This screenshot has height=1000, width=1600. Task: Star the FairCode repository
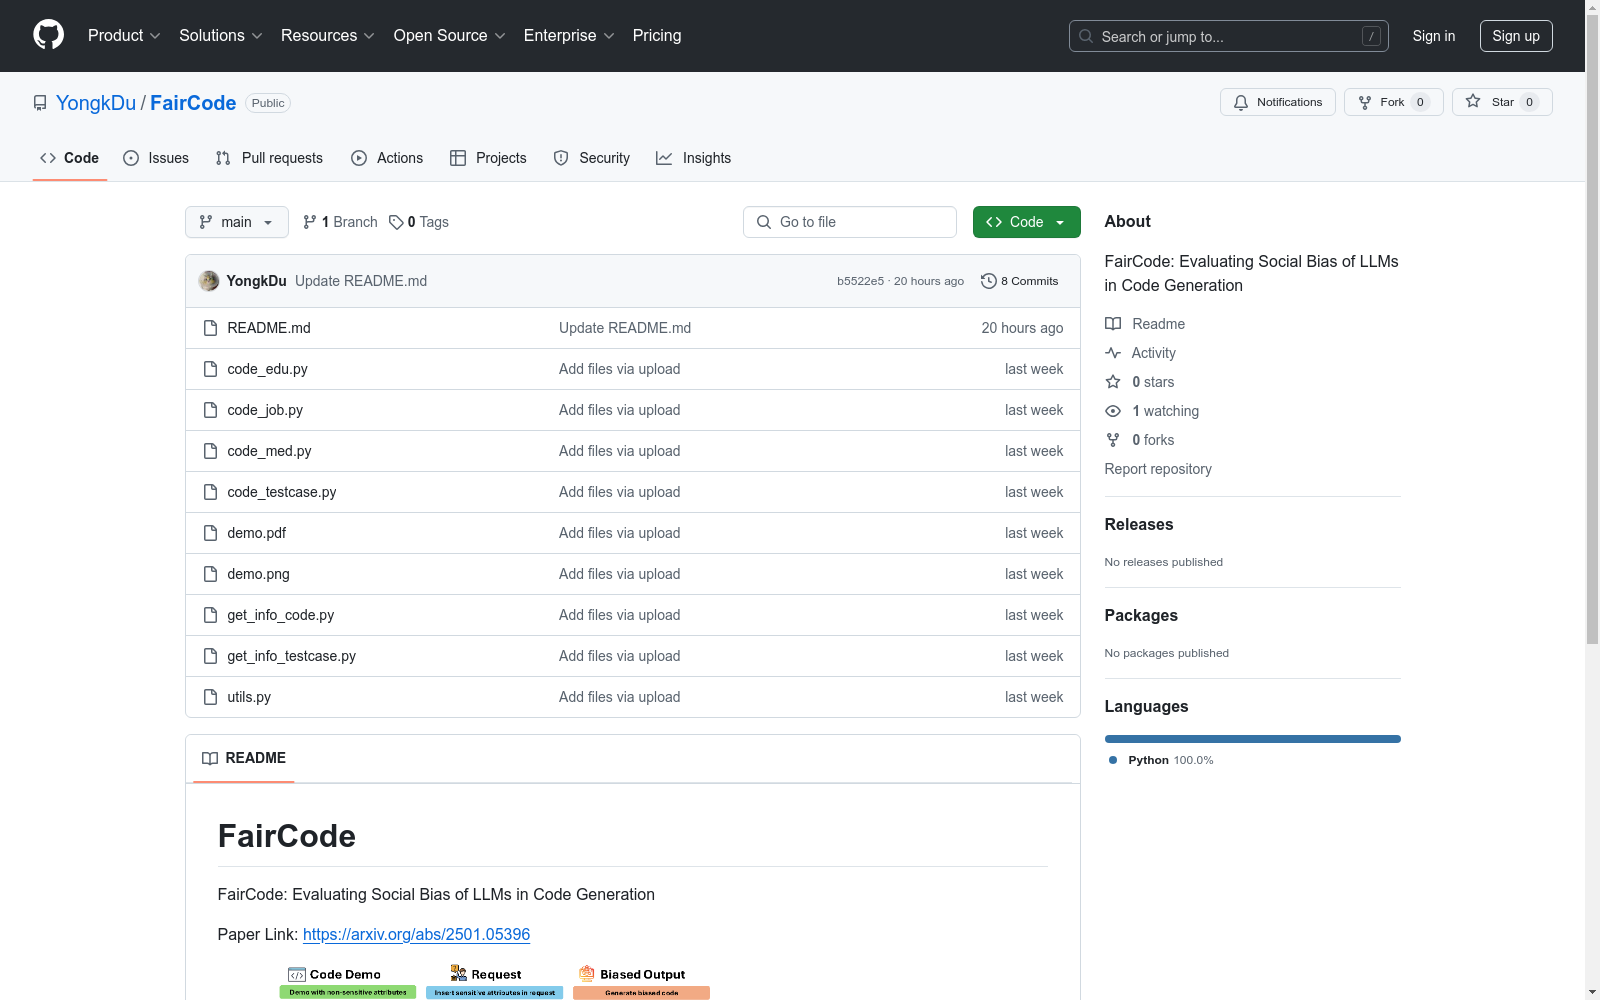1502,102
